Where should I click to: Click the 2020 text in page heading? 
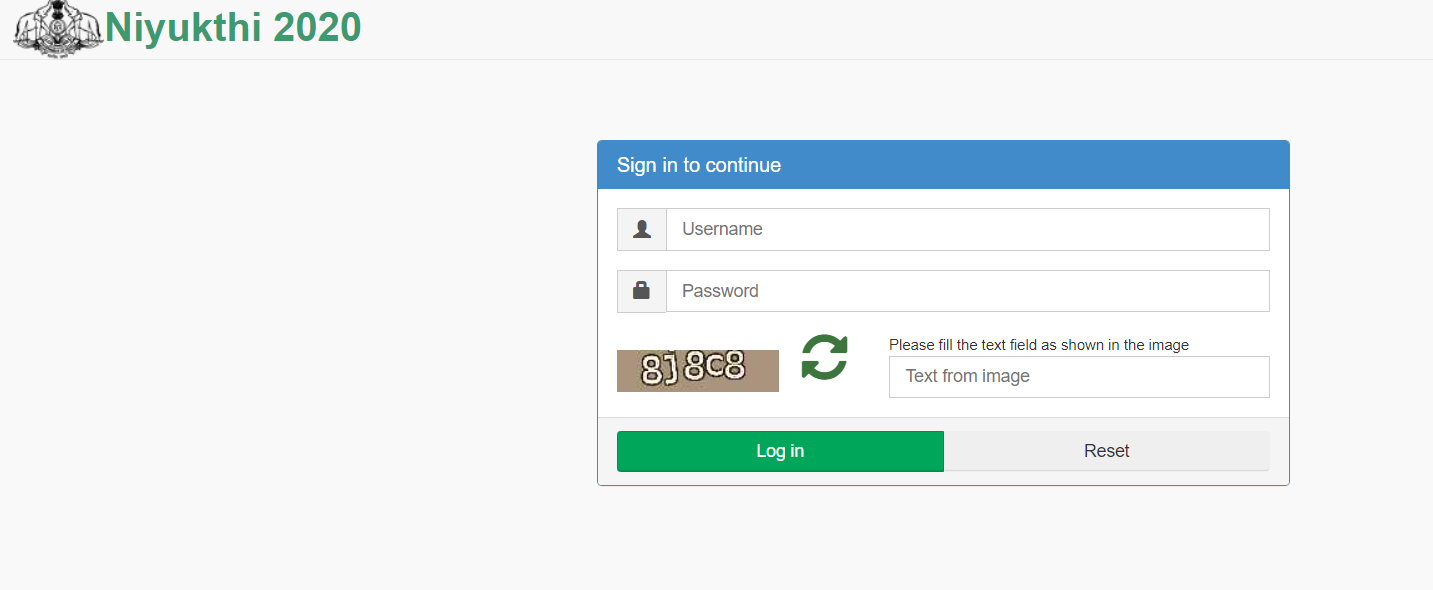[317, 27]
